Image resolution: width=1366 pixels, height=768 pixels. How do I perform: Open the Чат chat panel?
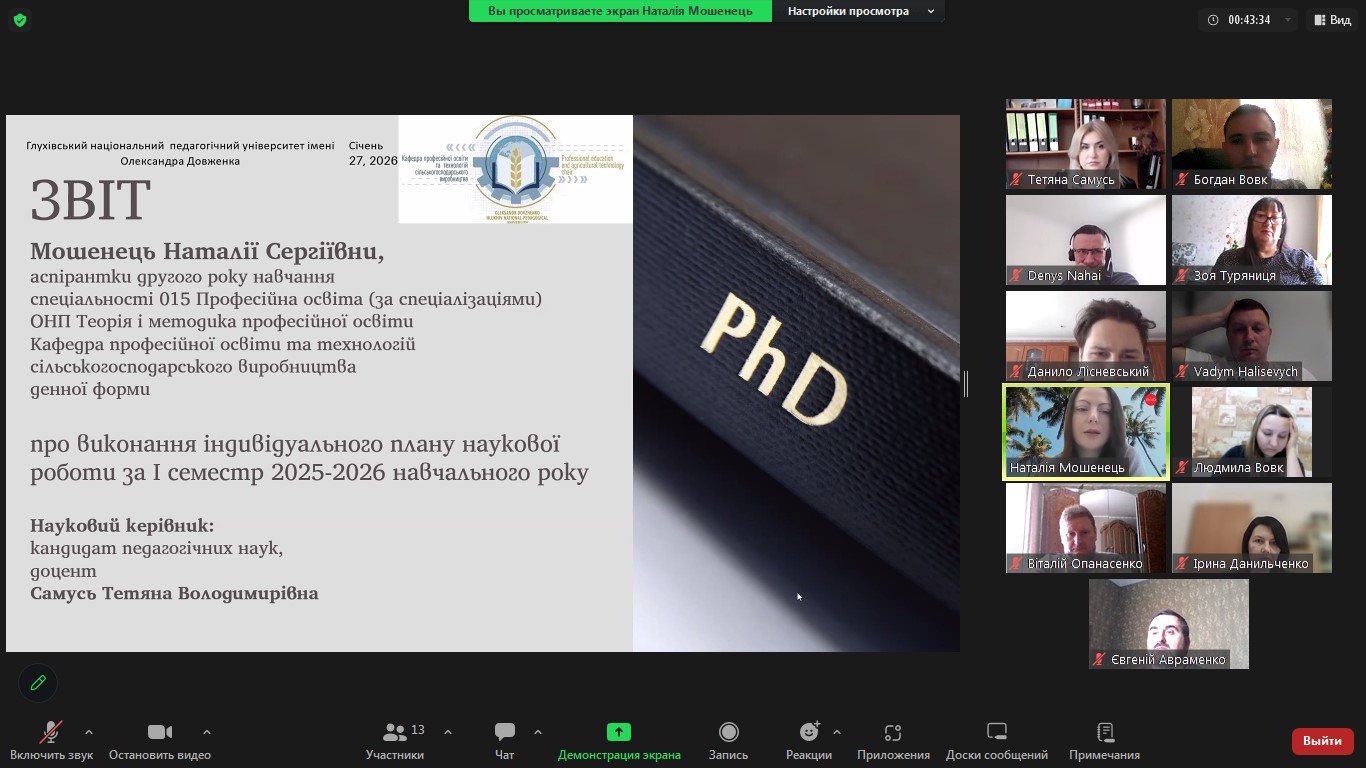(x=505, y=741)
